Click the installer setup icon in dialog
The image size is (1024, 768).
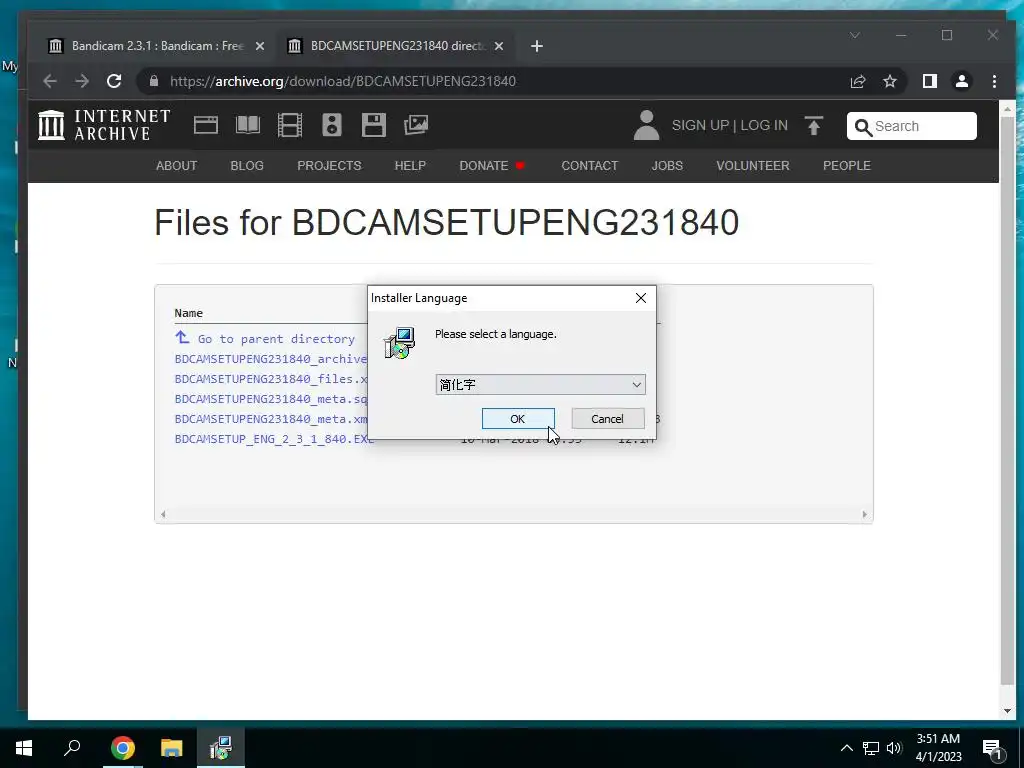pos(400,344)
